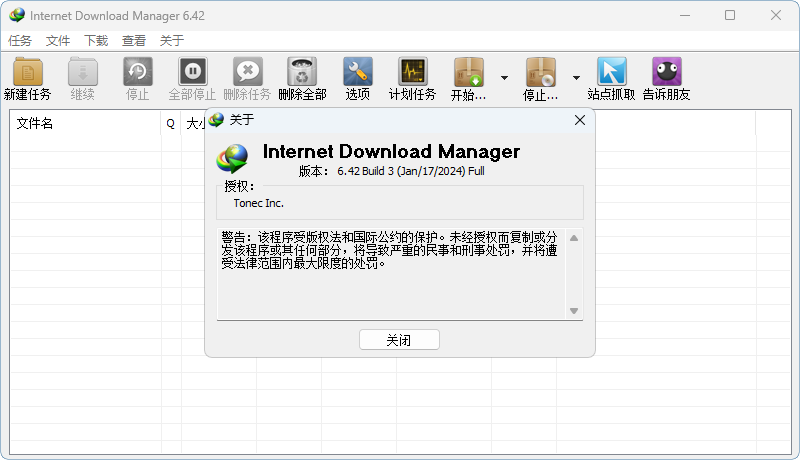Close the 关于 dialog with its X button
The width and height of the screenshot is (800, 460).
coord(579,120)
